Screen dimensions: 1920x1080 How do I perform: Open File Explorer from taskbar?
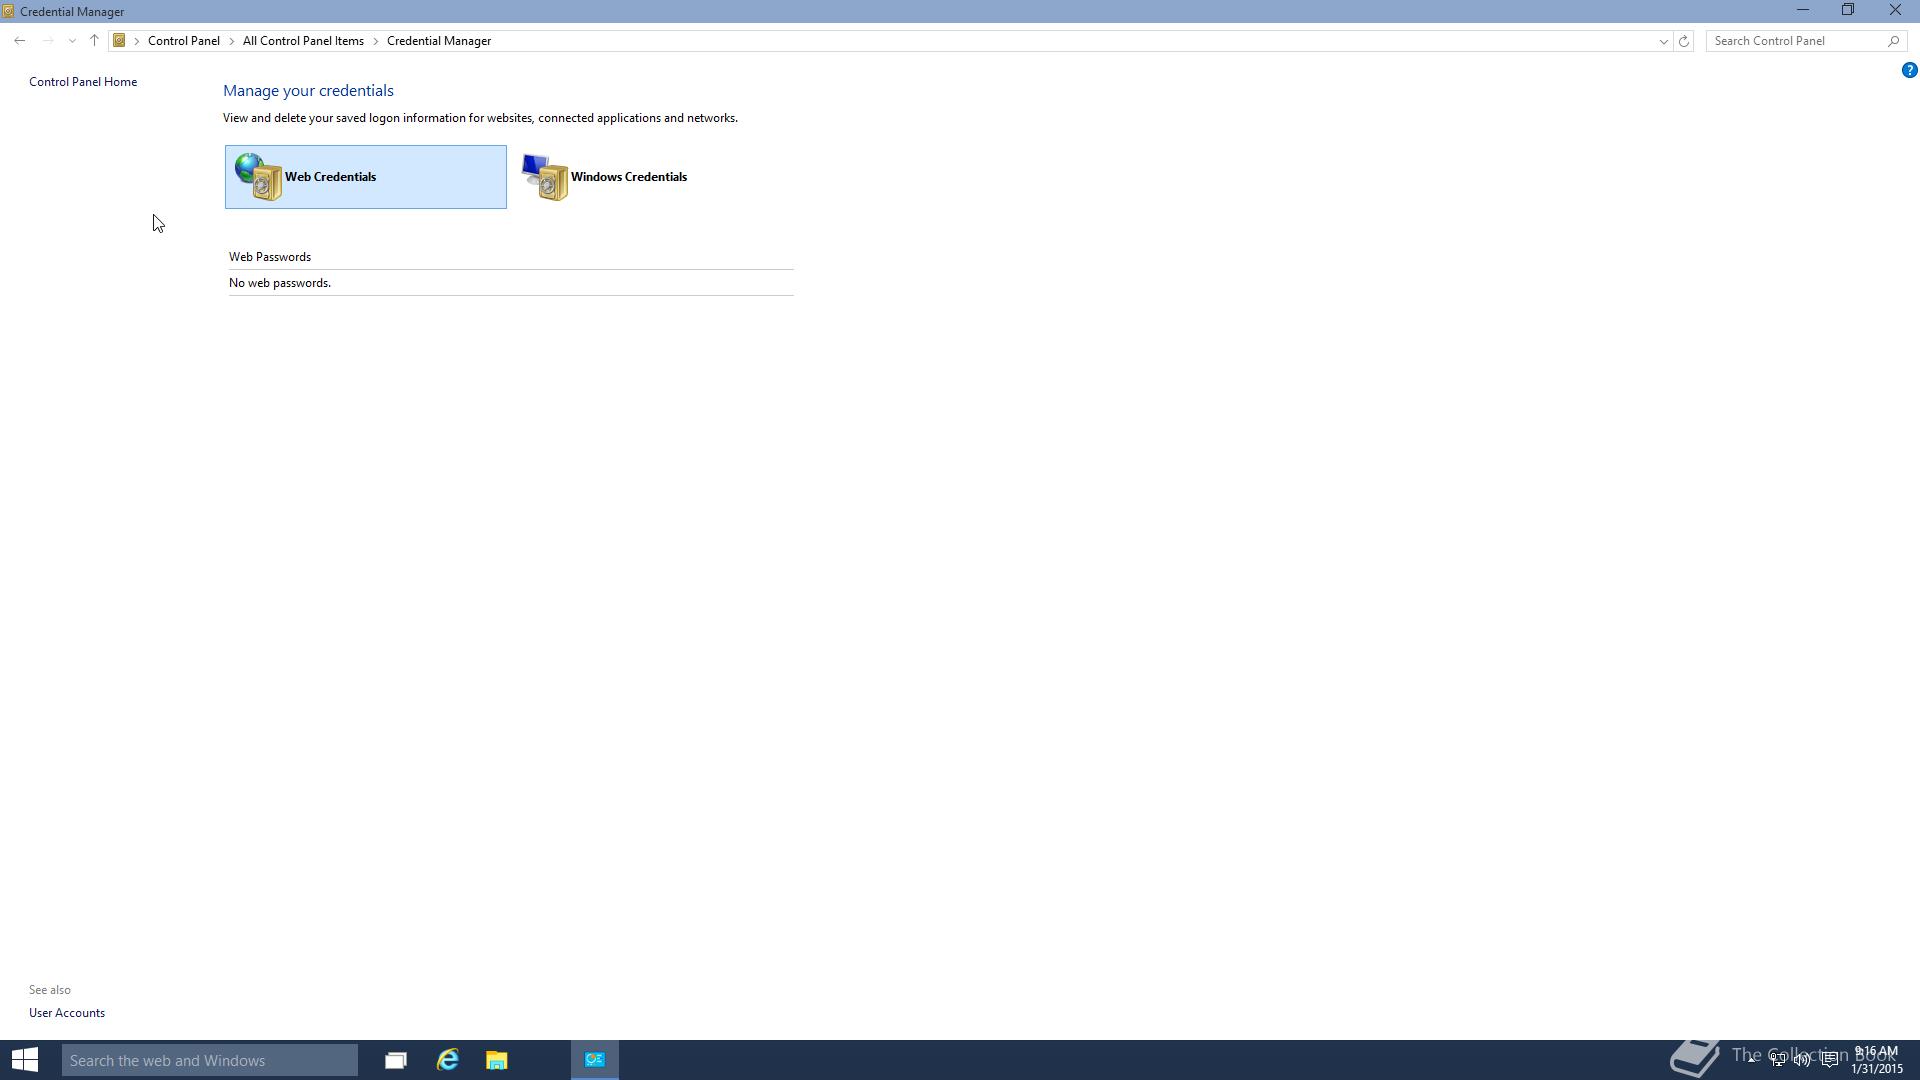[x=497, y=1060]
